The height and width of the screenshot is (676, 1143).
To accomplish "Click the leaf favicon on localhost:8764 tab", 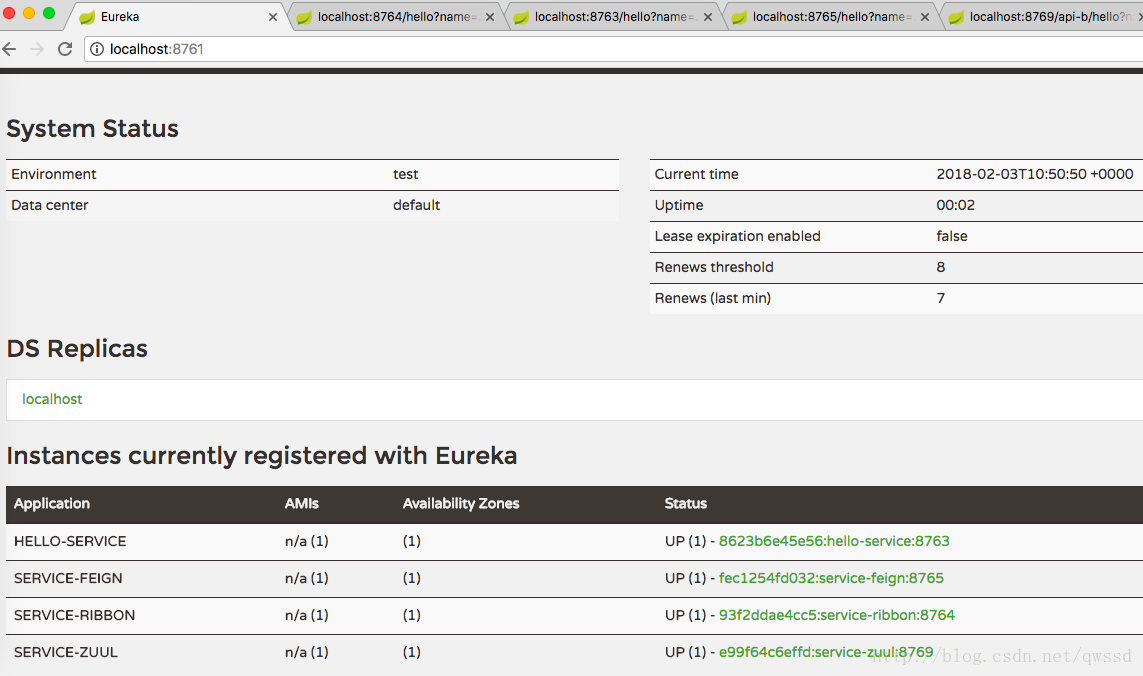I will pyautogui.click(x=304, y=17).
